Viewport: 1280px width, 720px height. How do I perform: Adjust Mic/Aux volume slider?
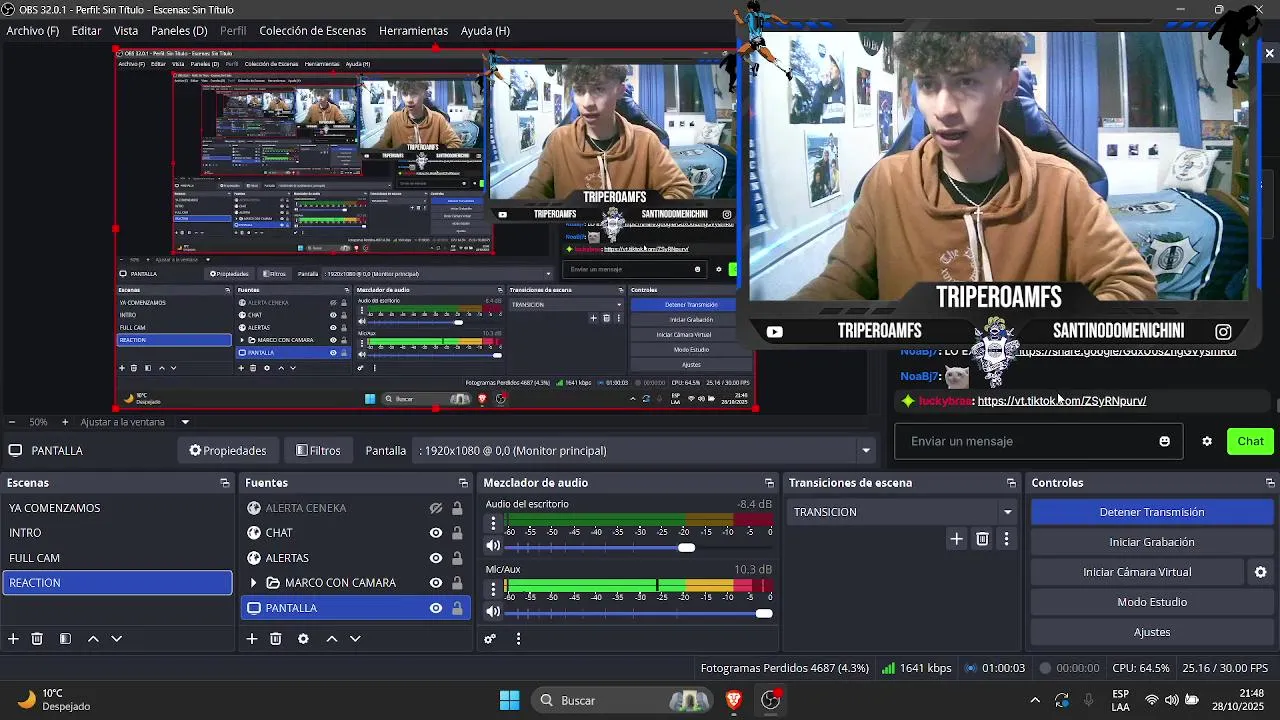click(x=764, y=613)
